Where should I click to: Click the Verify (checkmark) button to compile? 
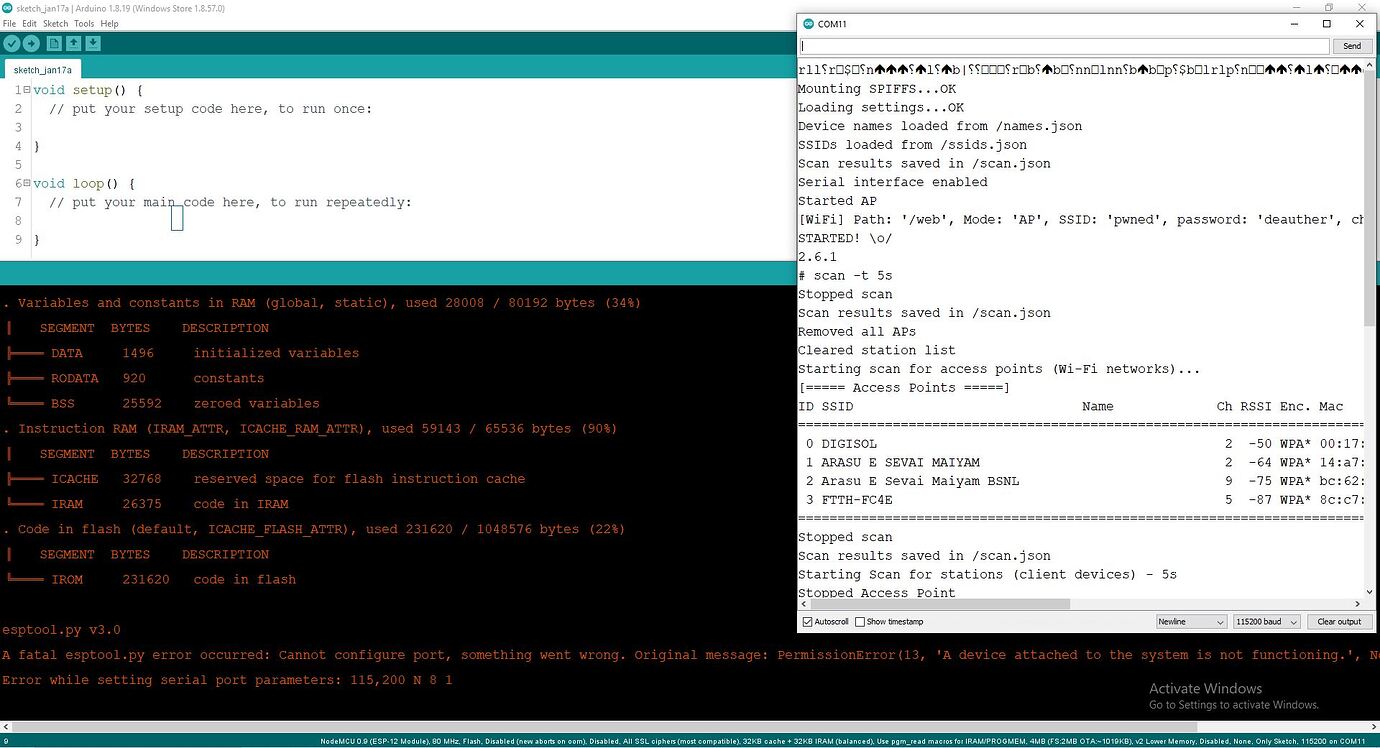(x=11, y=43)
